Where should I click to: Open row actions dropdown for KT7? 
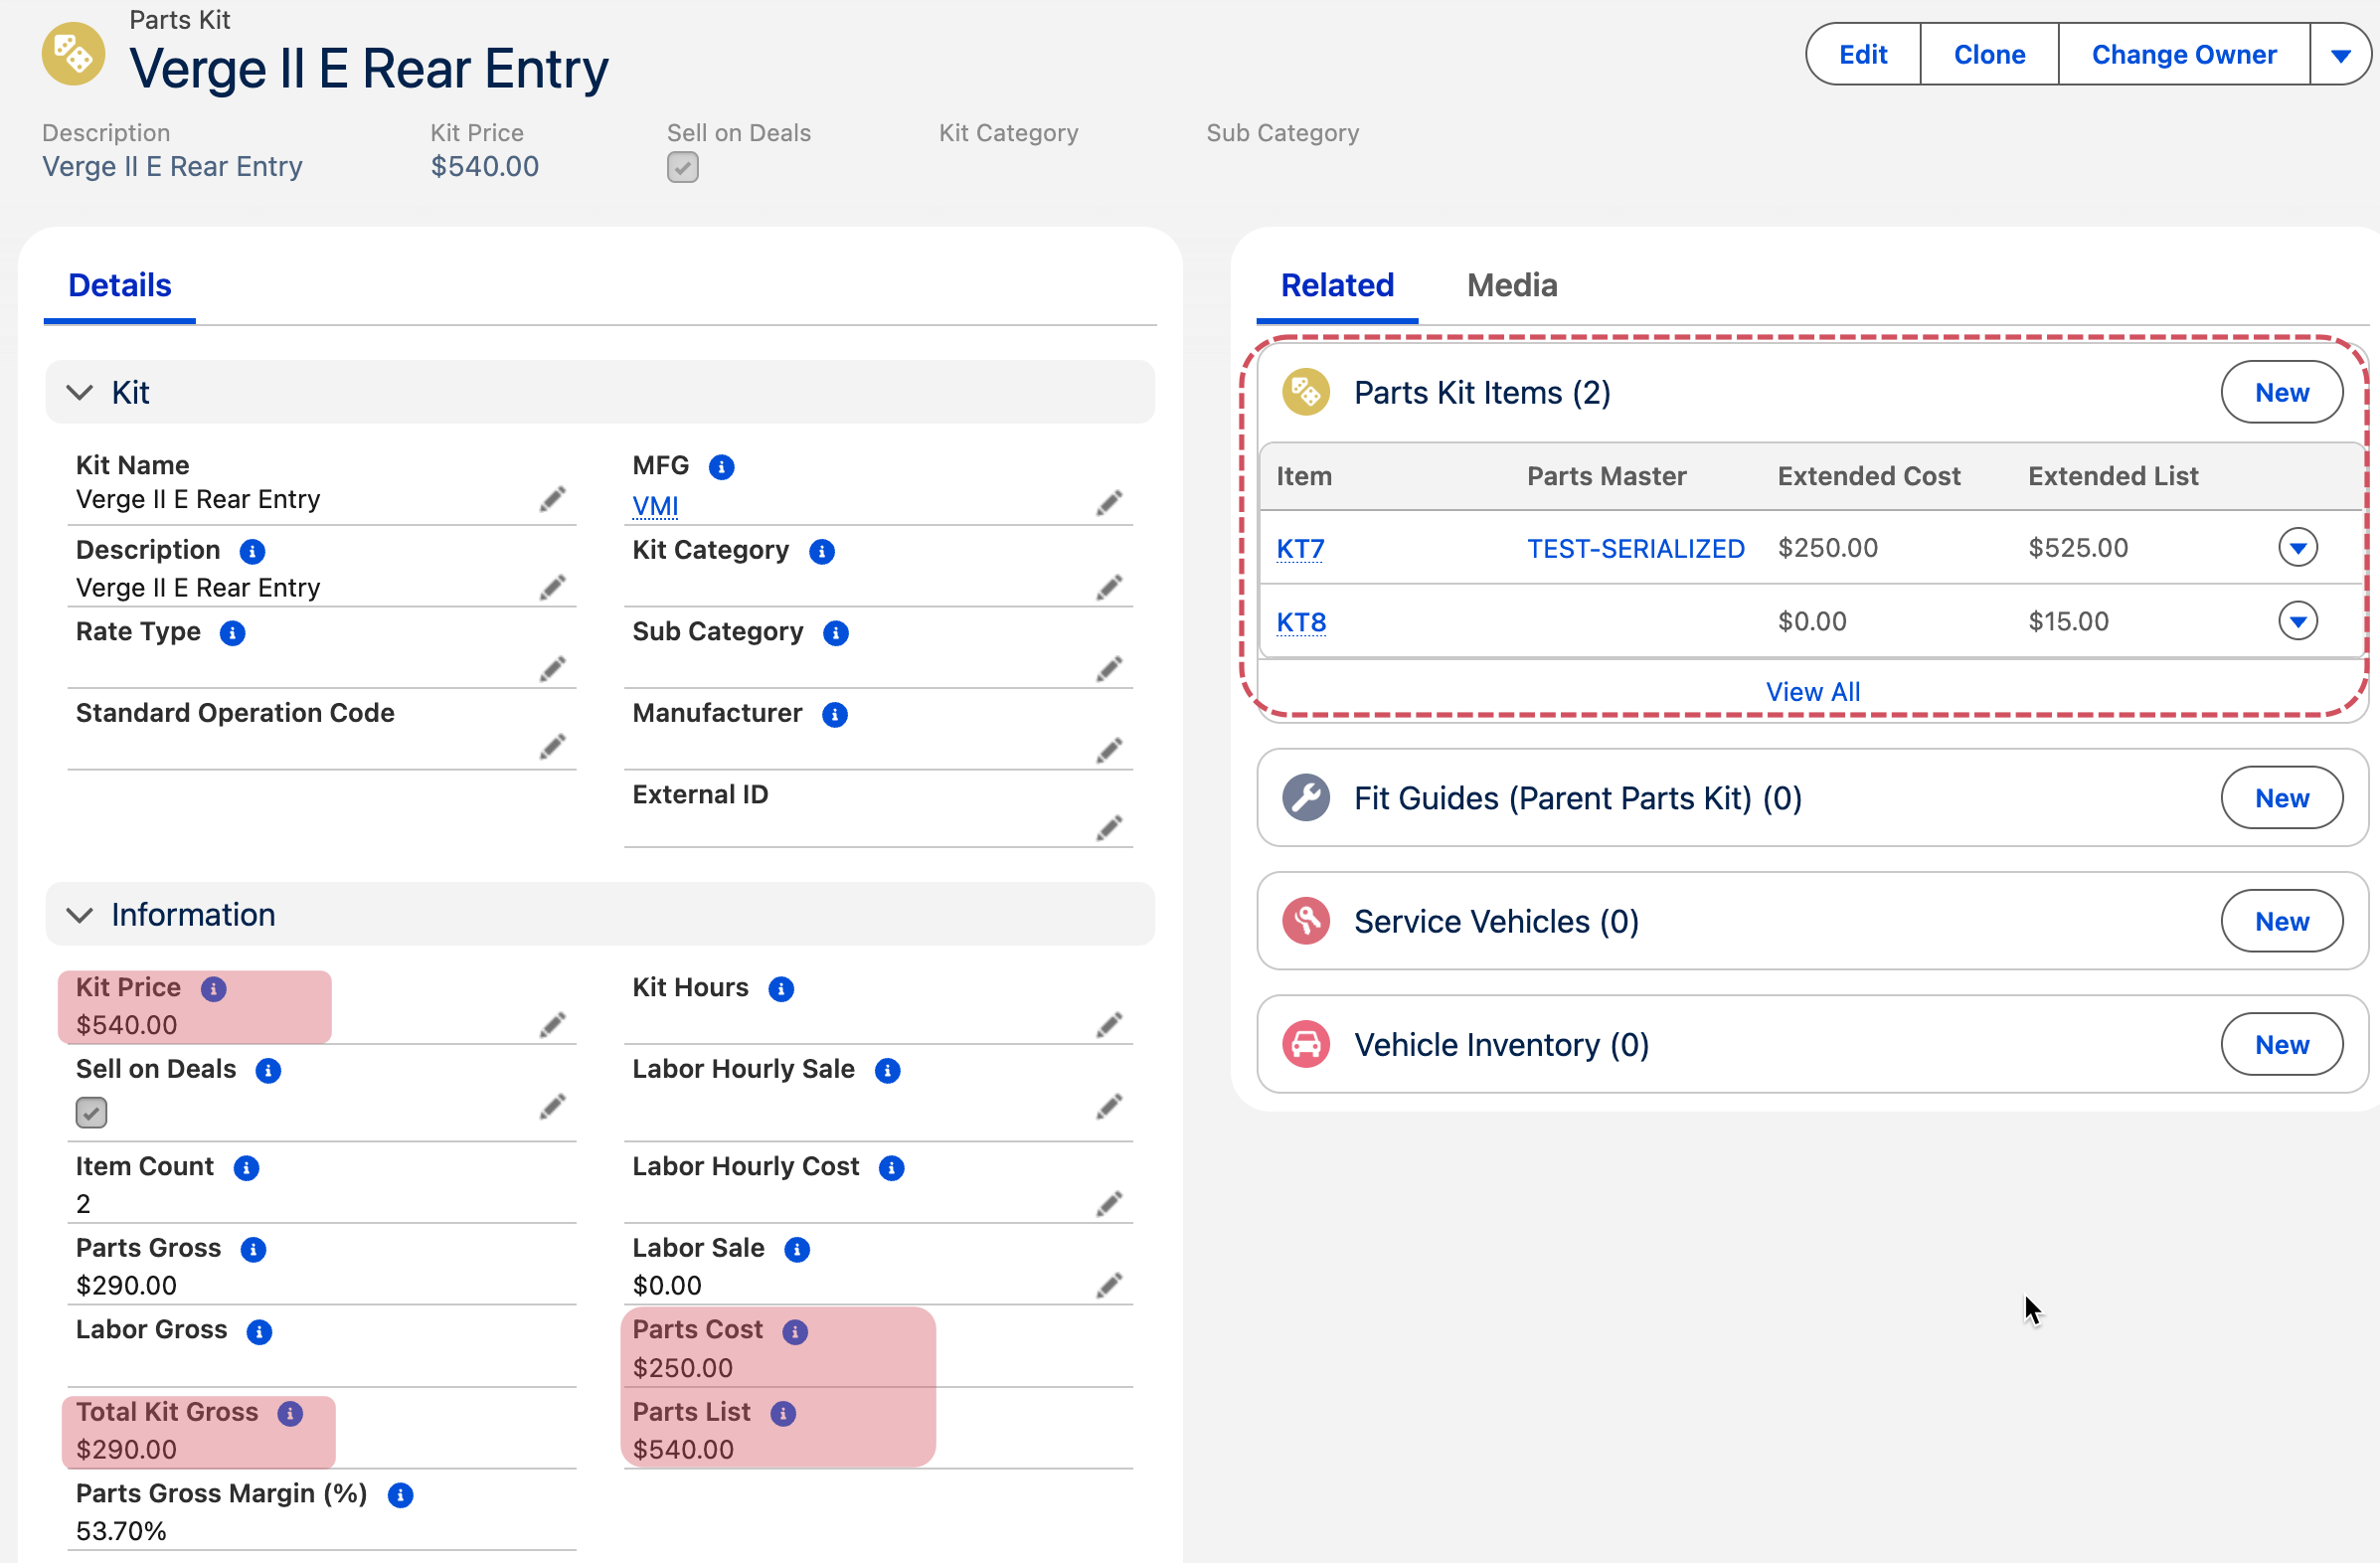tap(2298, 548)
